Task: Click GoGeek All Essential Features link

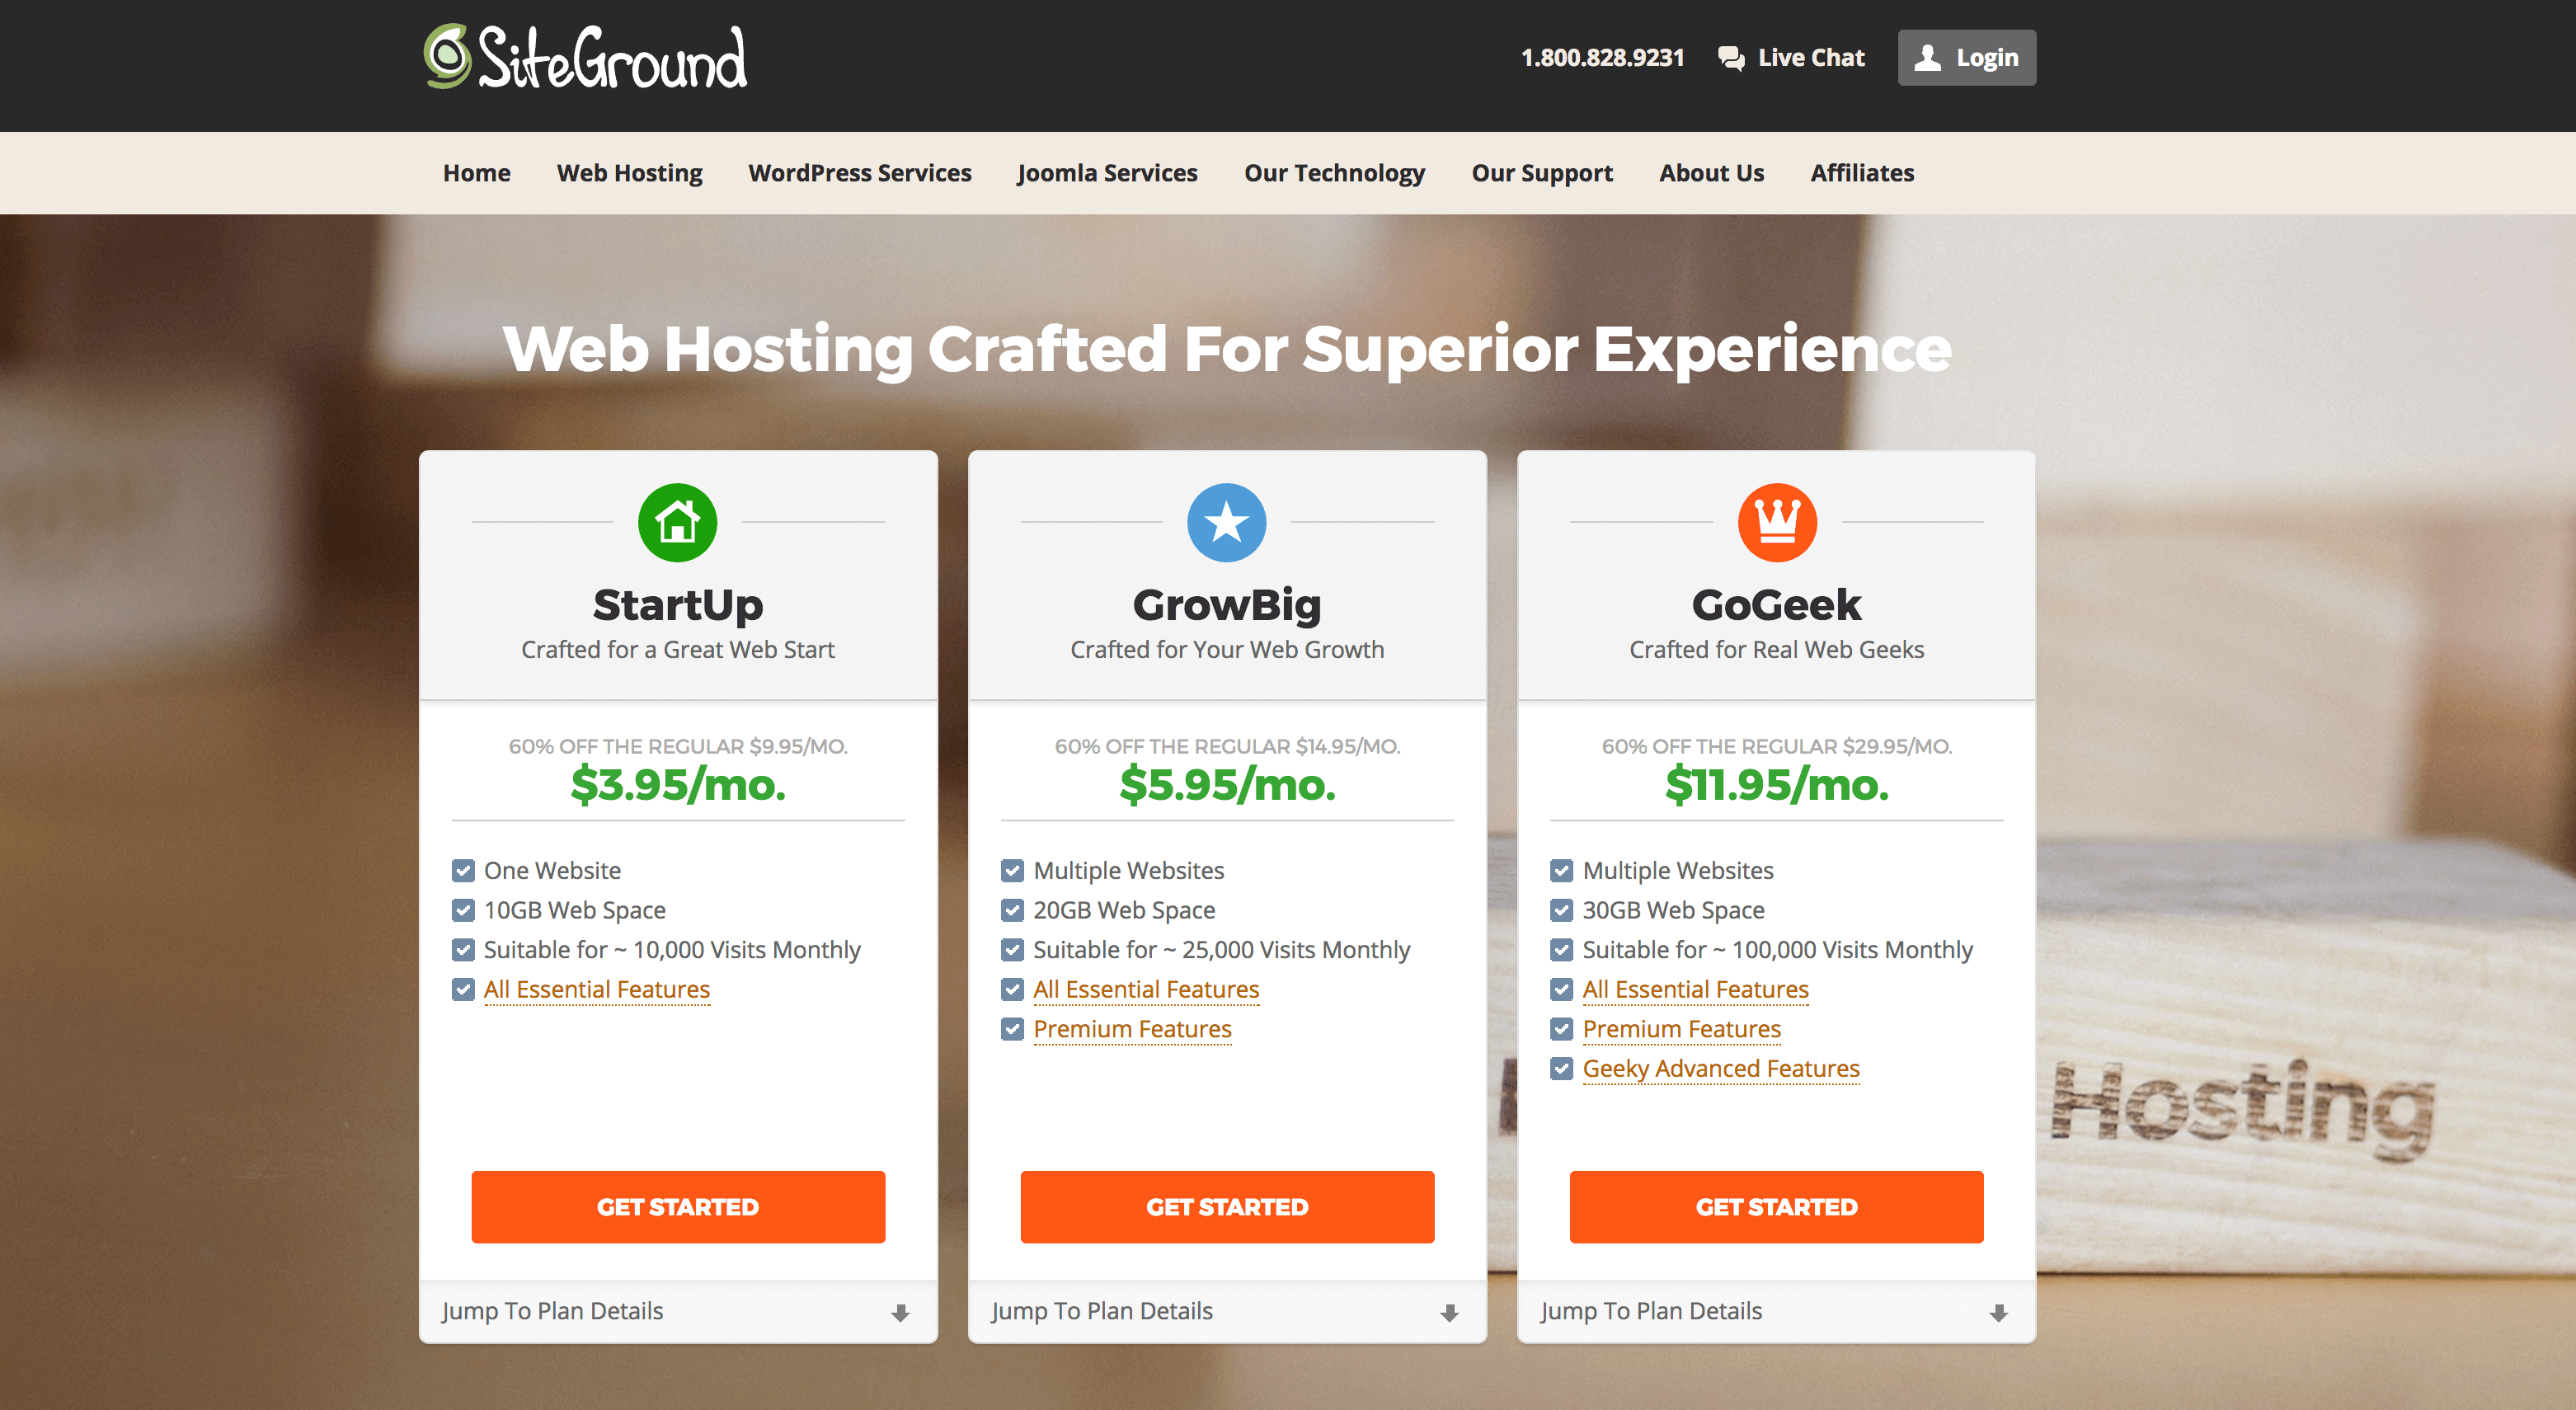Action: [x=1695, y=989]
